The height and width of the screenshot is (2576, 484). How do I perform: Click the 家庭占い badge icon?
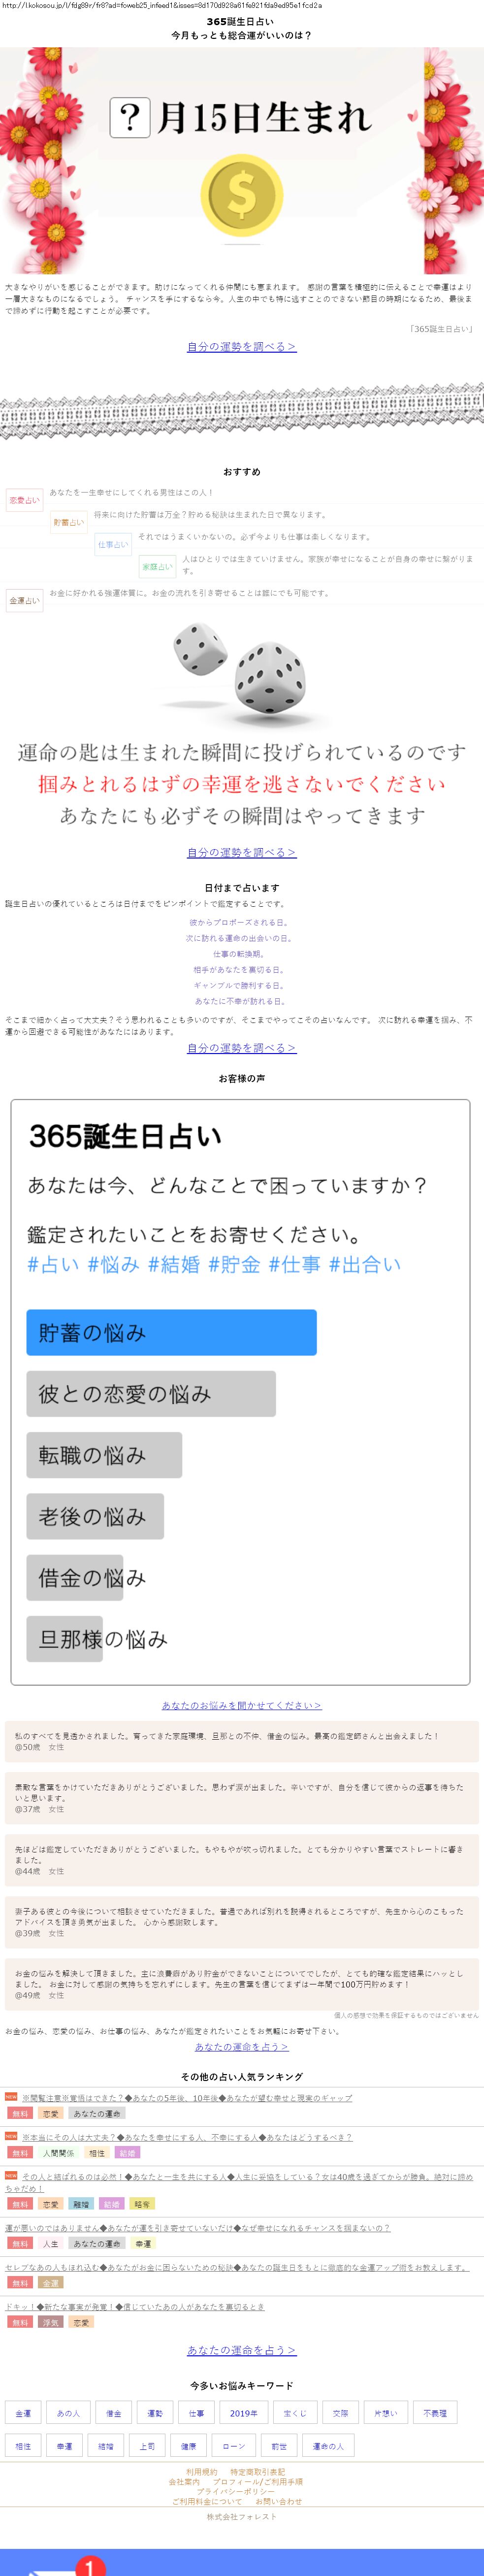[x=157, y=566]
